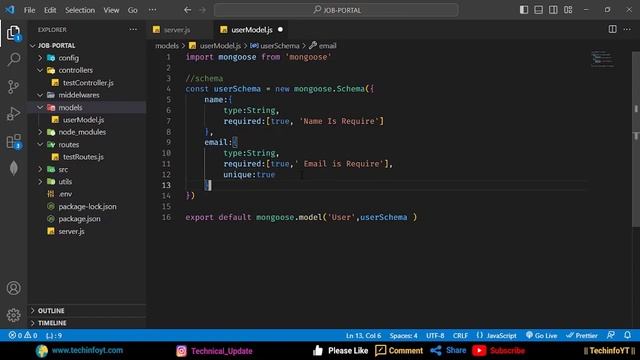Open the Search view icon
This screenshot has height=360, width=640.
(13, 60)
